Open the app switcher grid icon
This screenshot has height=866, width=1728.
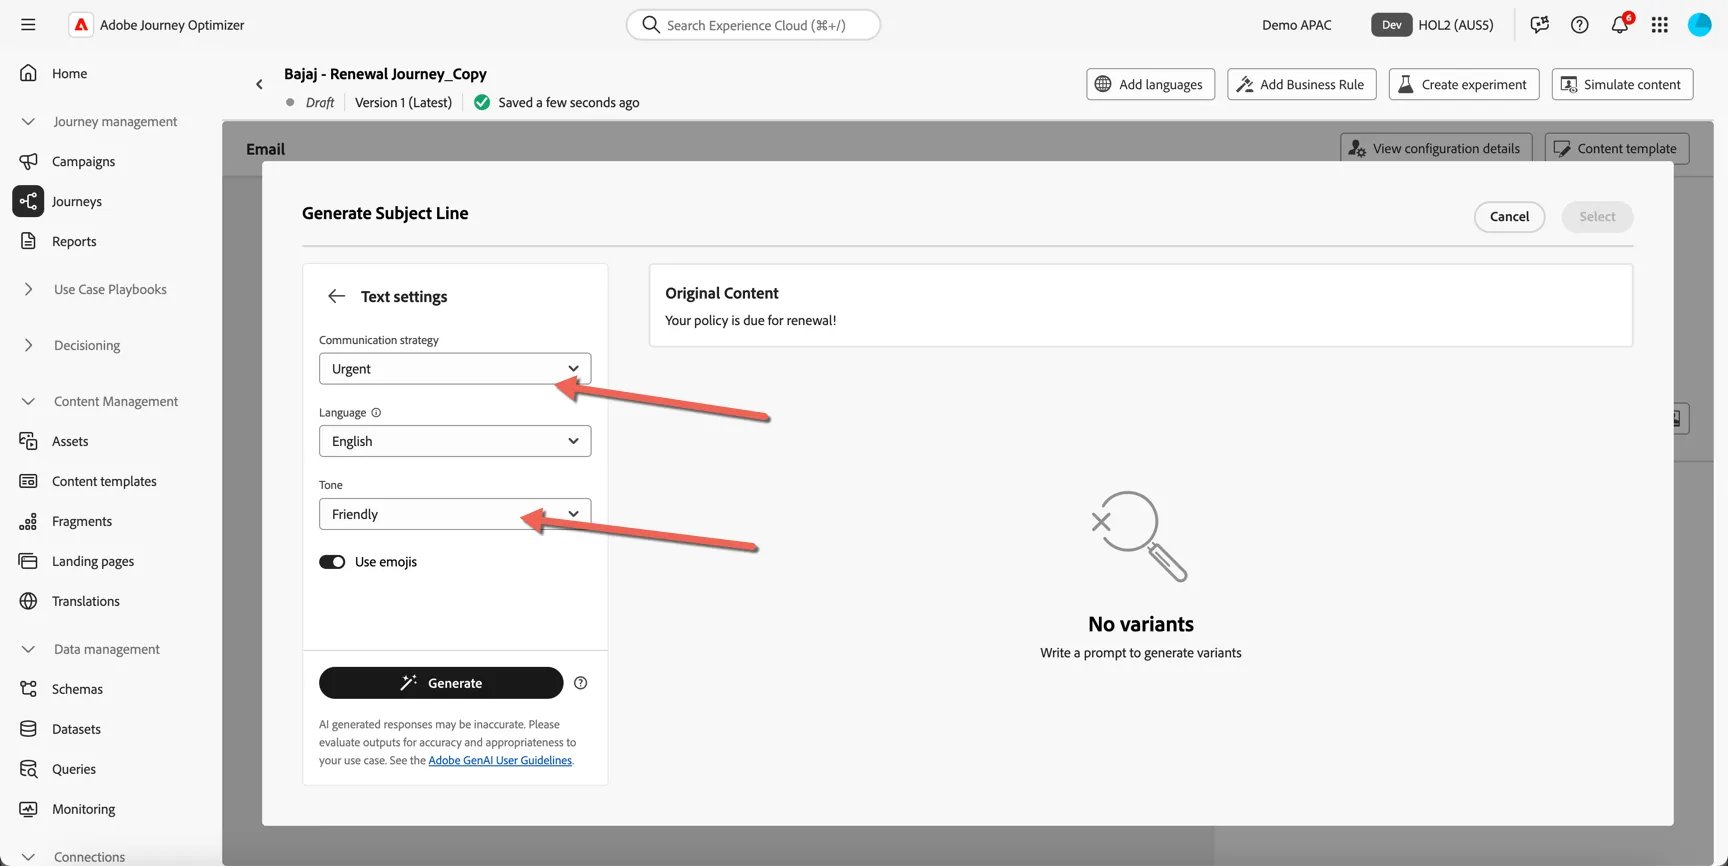point(1660,25)
